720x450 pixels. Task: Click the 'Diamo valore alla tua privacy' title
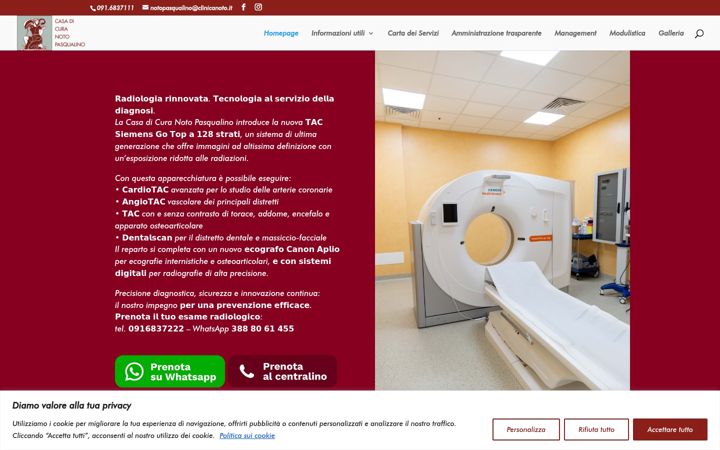72,405
